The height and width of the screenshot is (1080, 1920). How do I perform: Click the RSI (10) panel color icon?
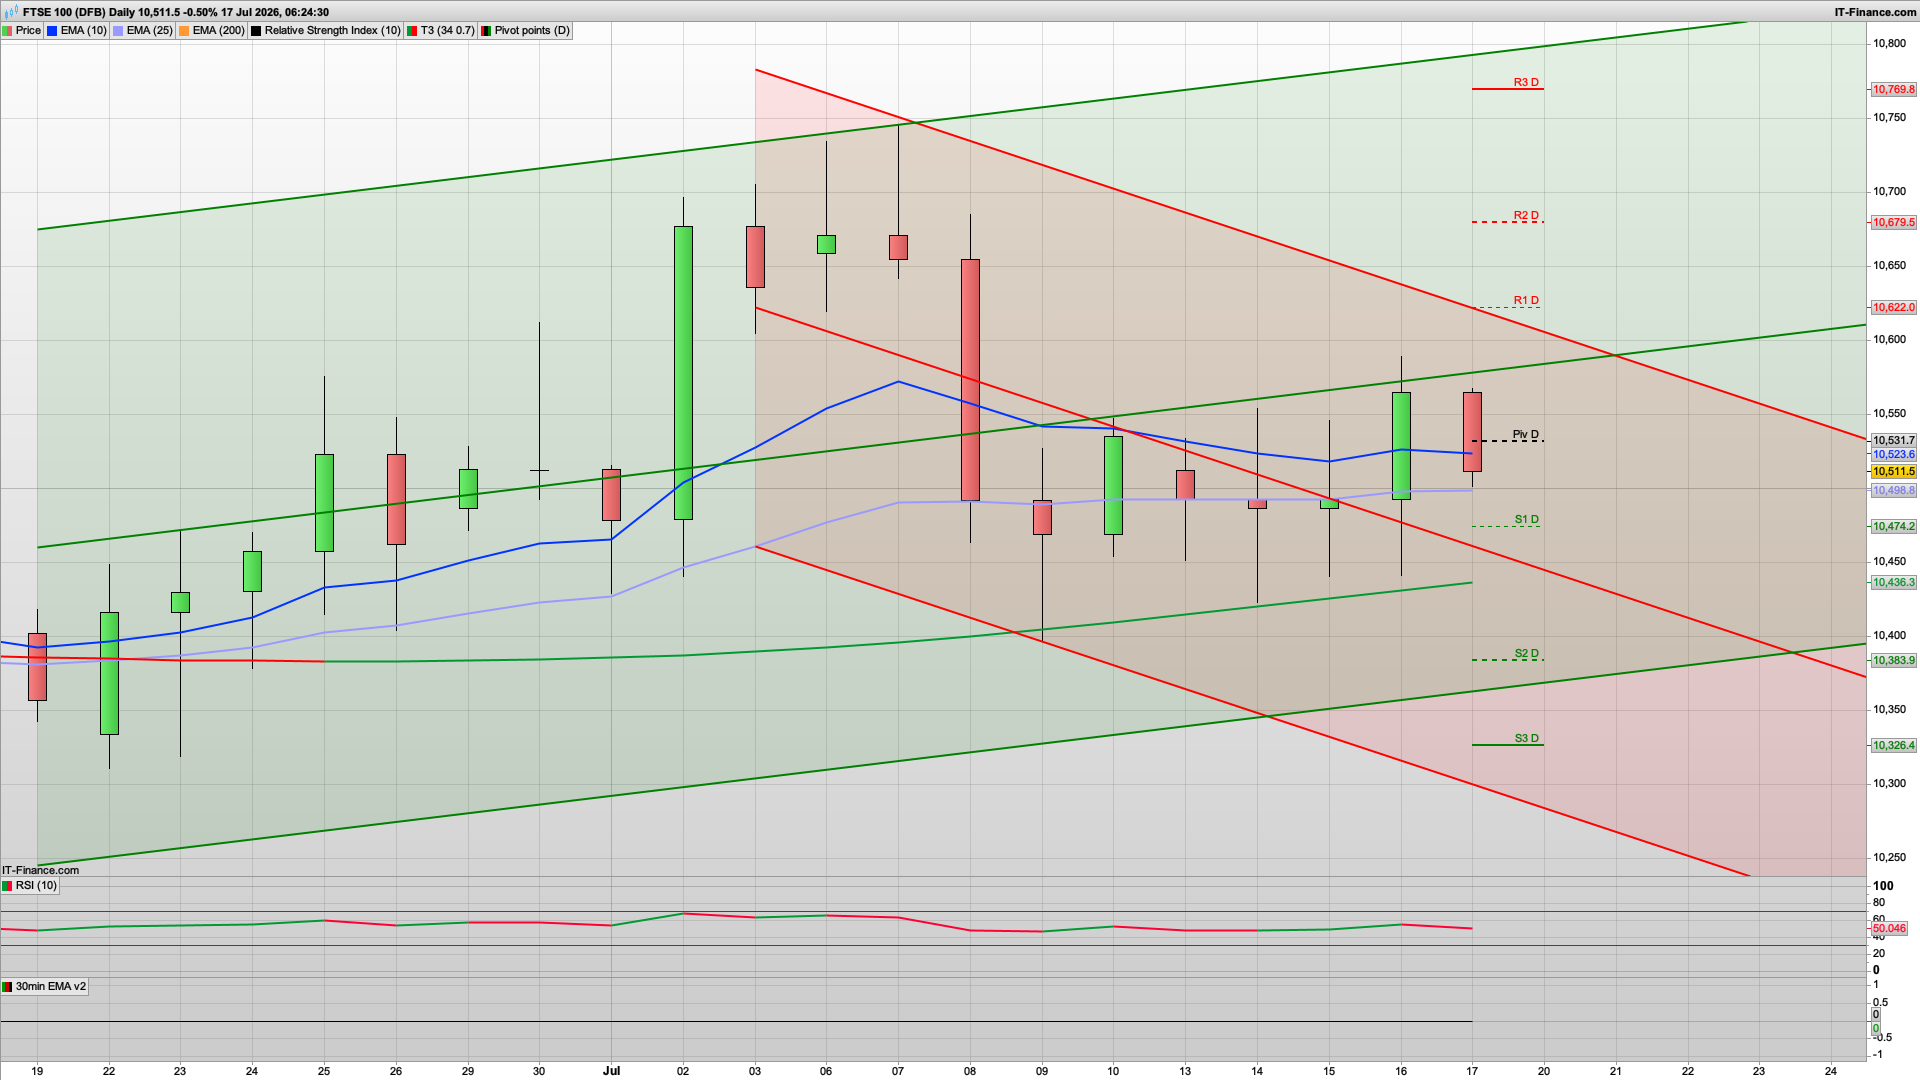pos(7,886)
